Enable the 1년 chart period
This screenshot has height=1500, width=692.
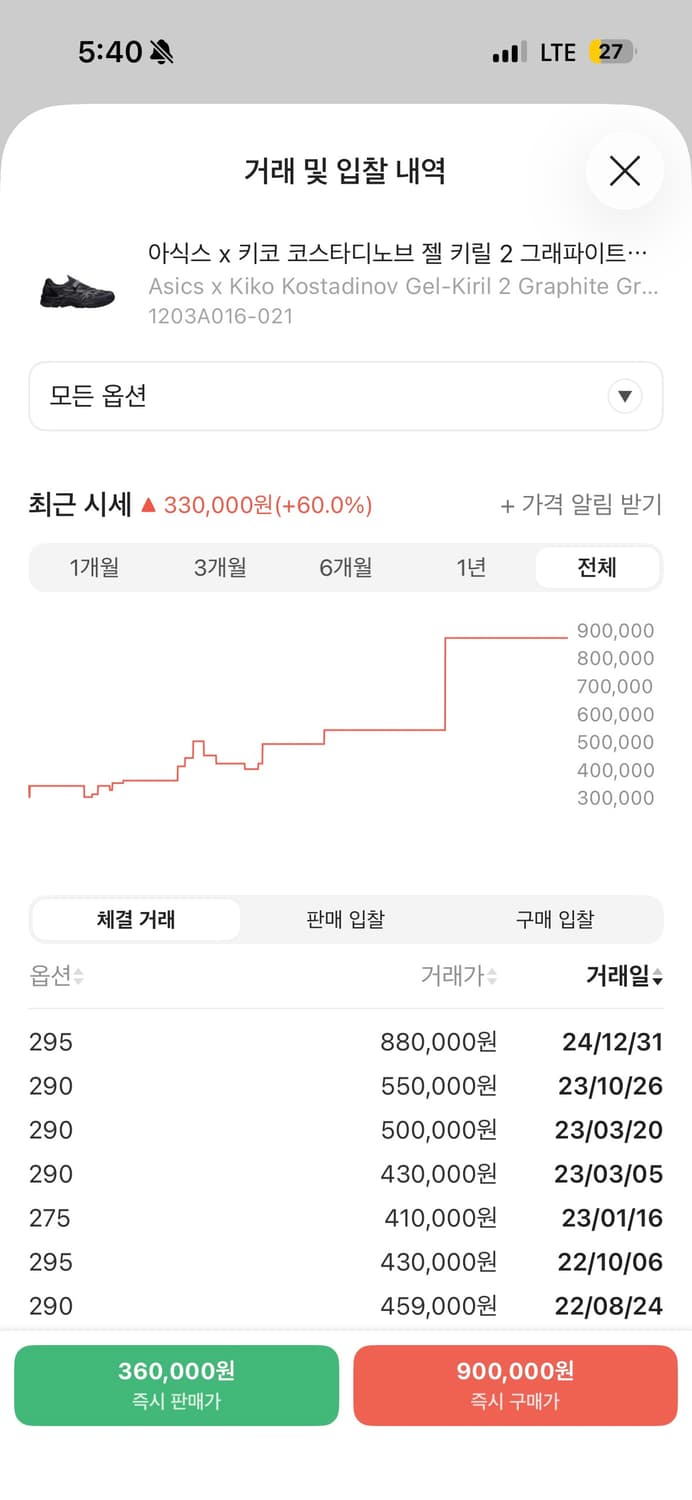pos(471,566)
